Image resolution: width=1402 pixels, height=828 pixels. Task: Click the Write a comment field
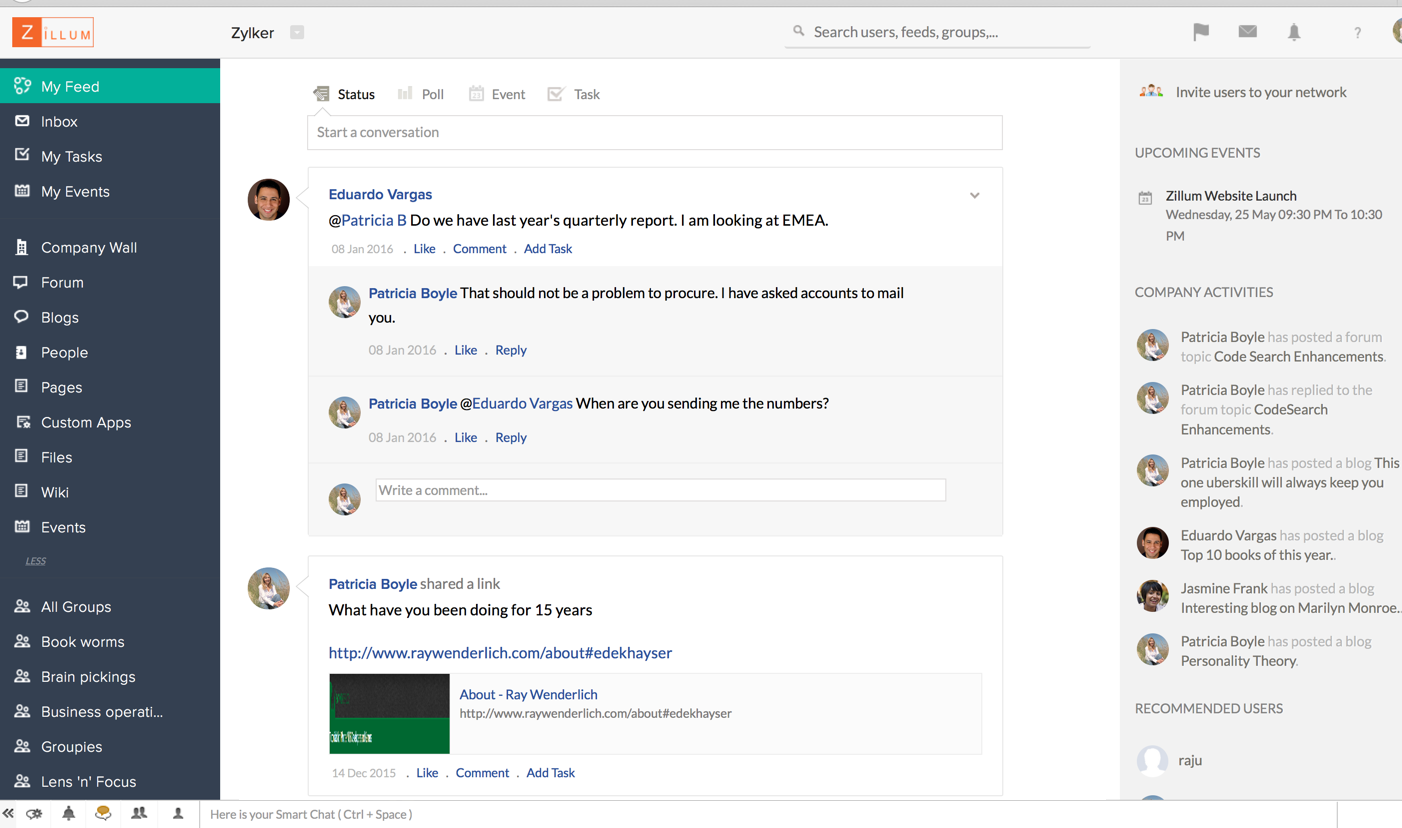pos(660,489)
